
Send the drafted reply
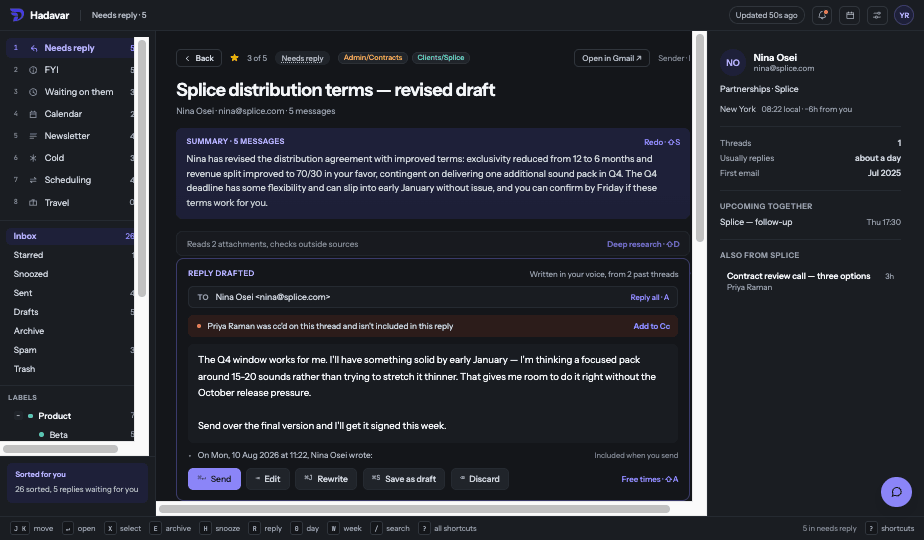coord(214,479)
